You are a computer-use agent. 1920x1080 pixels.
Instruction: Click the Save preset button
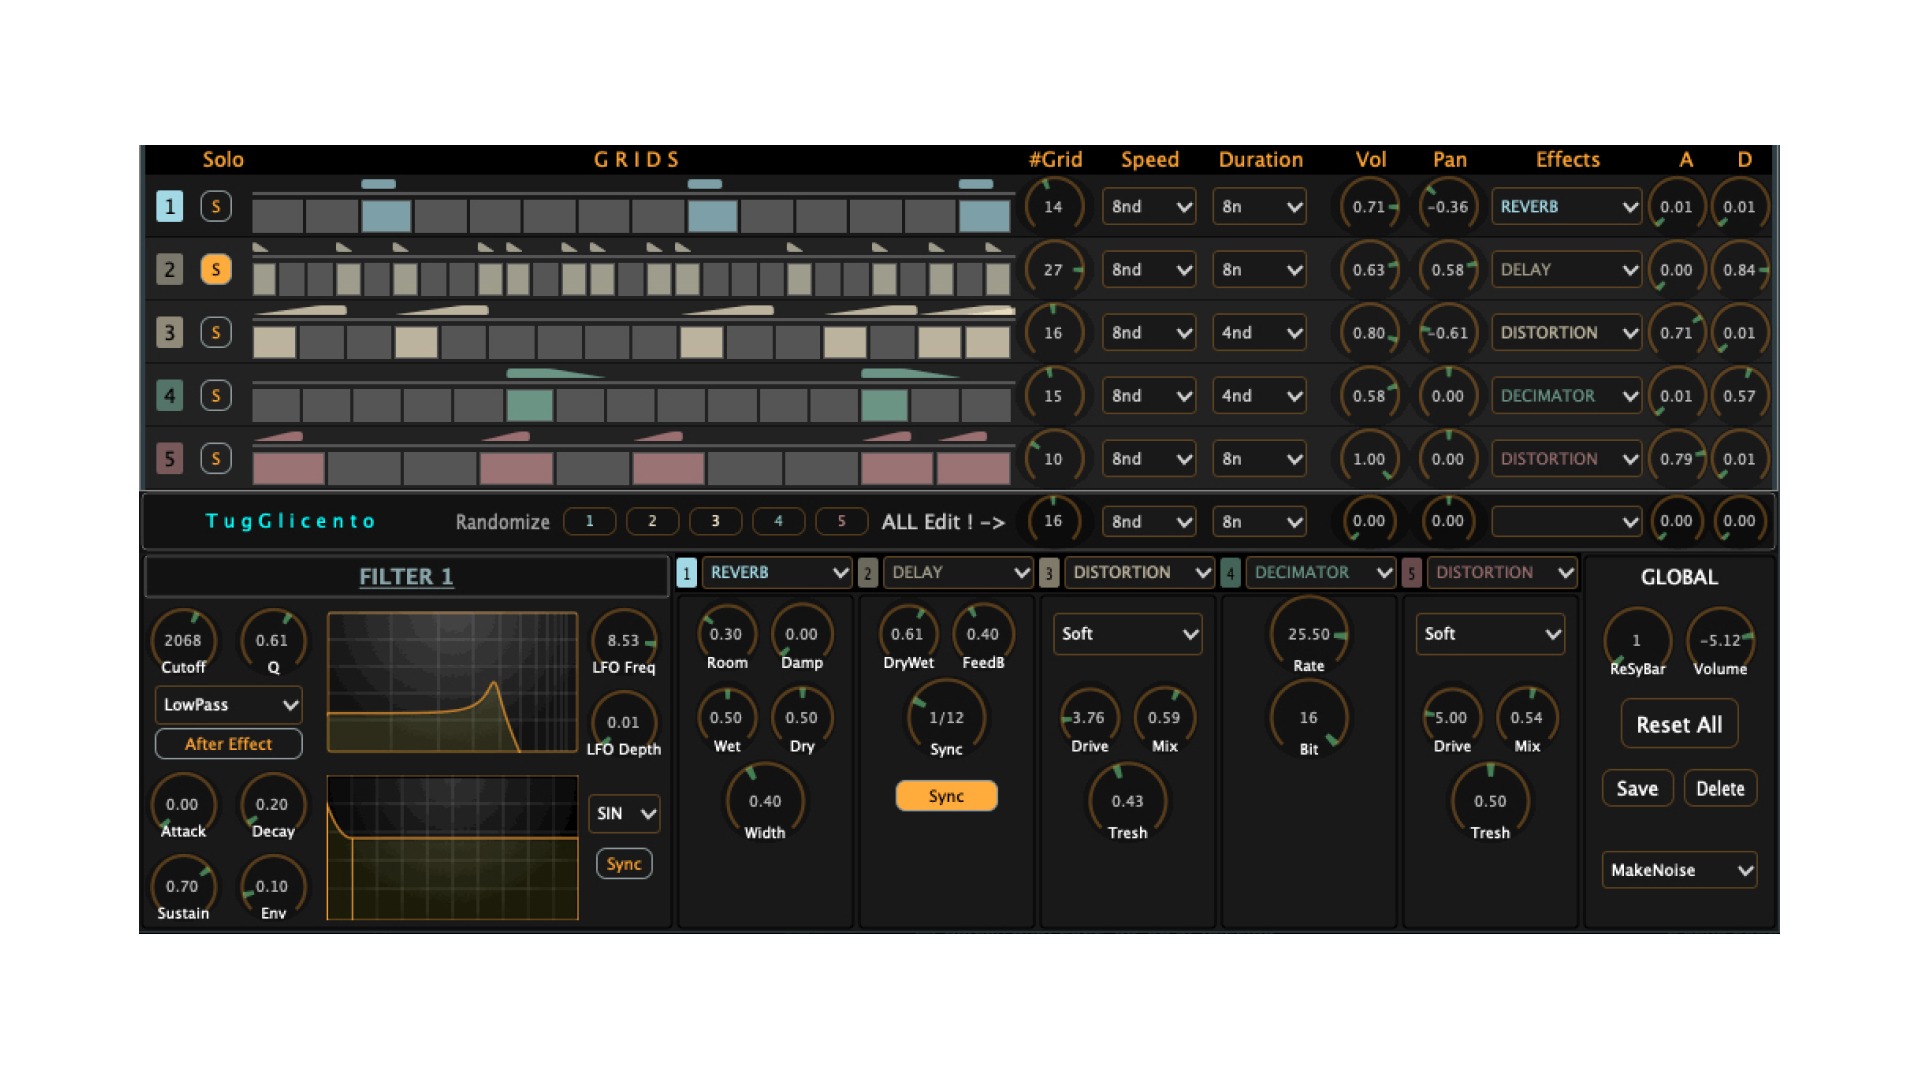[x=1637, y=788]
